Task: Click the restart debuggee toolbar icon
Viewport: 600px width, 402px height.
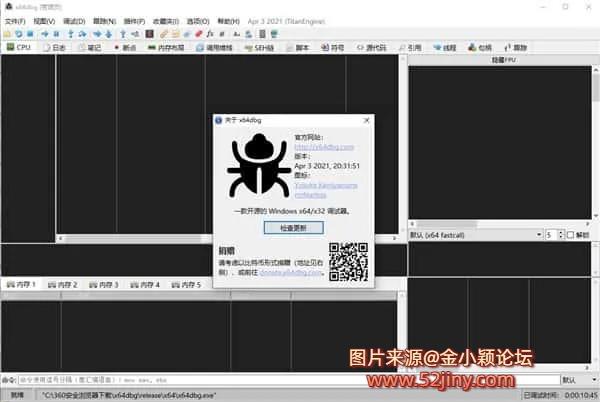Action: pyautogui.click(x=18, y=34)
